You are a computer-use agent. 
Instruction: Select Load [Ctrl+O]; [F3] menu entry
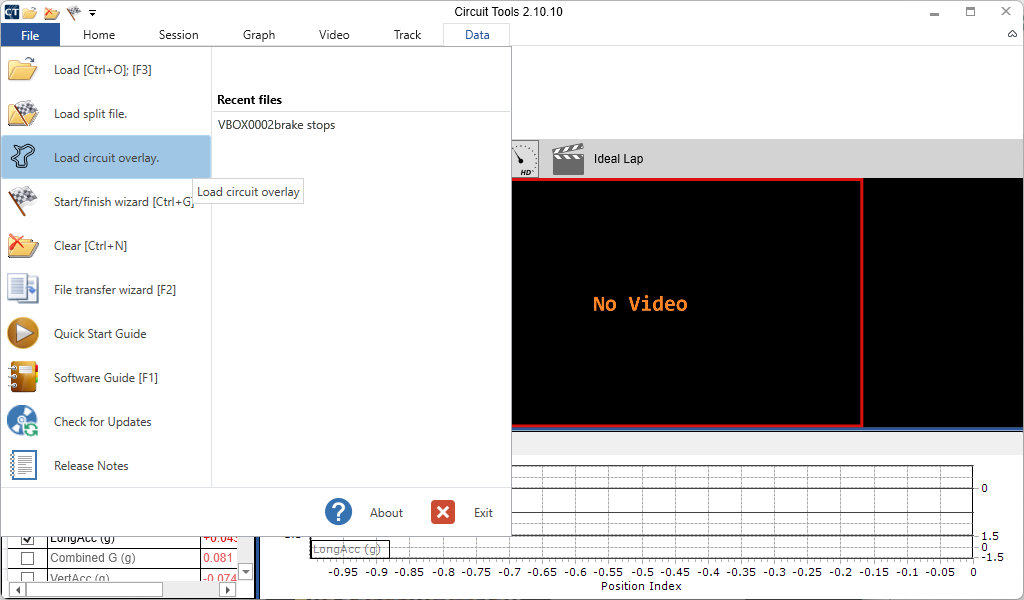(x=106, y=69)
